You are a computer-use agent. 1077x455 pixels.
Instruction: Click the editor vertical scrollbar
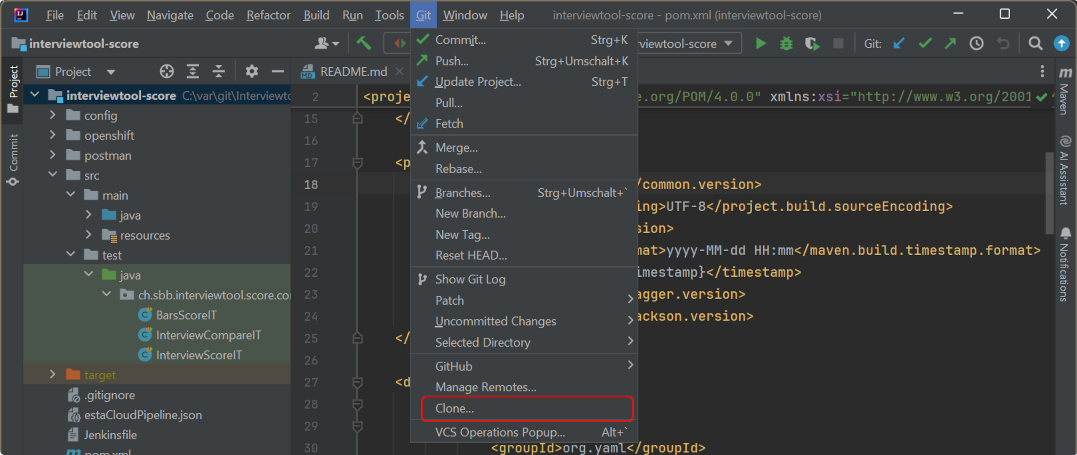1049,194
